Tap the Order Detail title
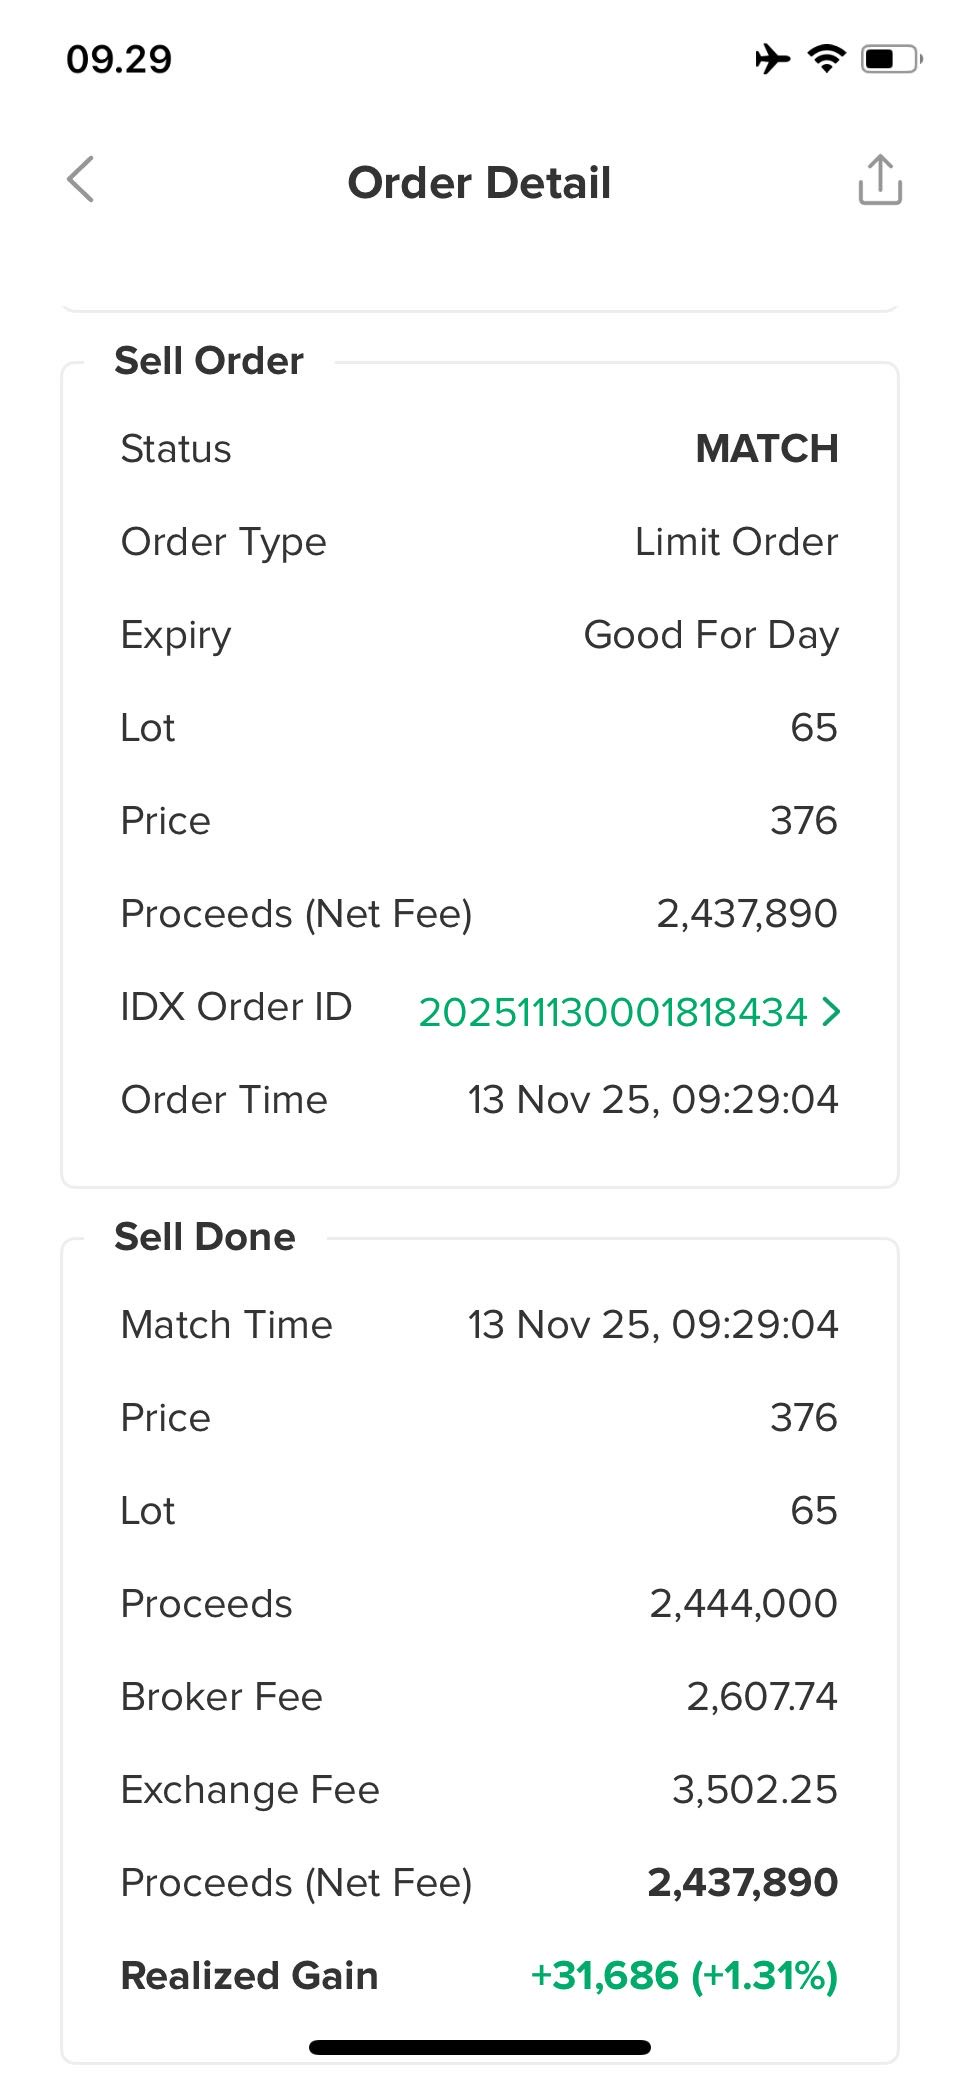The width and height of the screenshot is (960, 2079). (479, 183)
